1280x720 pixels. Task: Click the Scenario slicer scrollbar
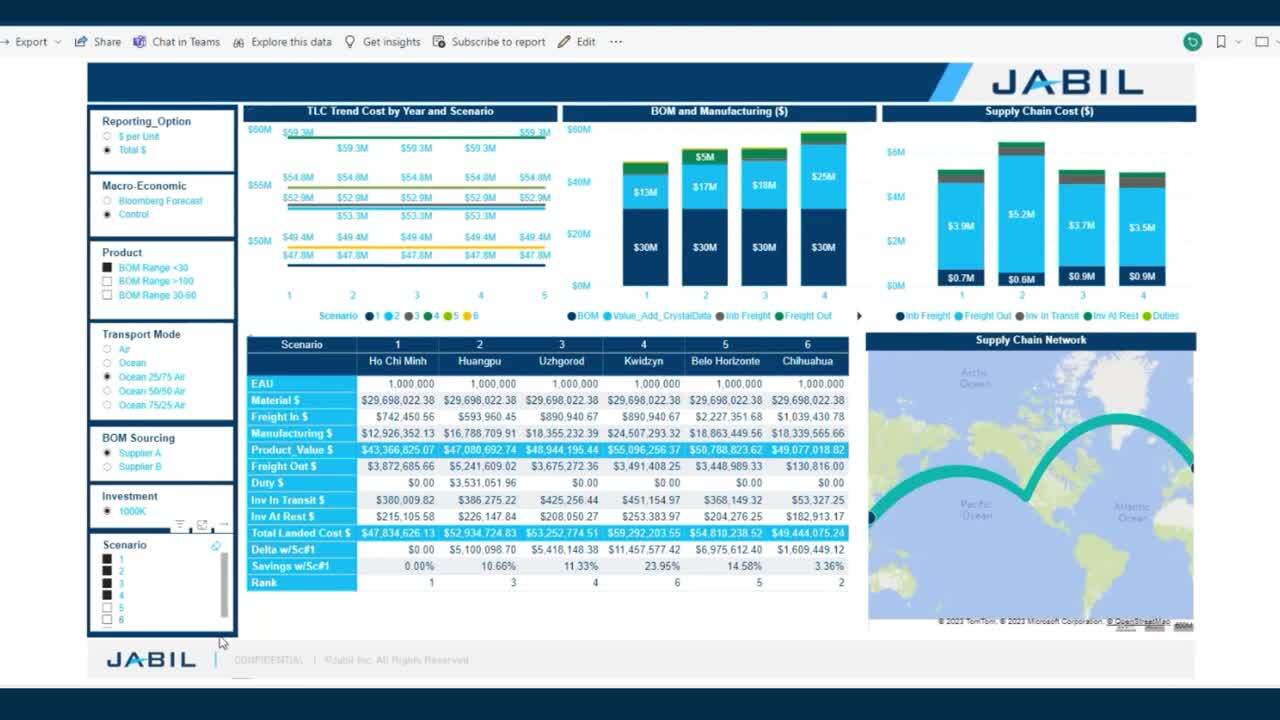224,584
